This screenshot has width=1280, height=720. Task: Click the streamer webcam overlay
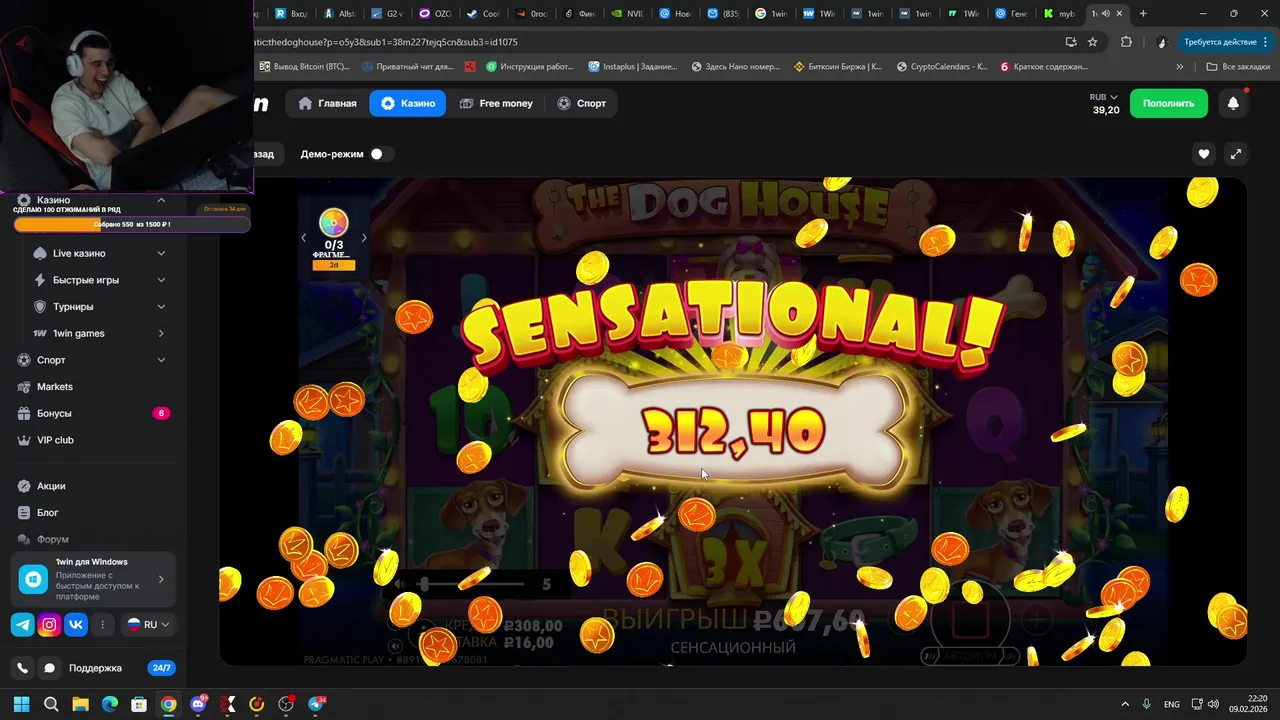click(x=126, y=96)
